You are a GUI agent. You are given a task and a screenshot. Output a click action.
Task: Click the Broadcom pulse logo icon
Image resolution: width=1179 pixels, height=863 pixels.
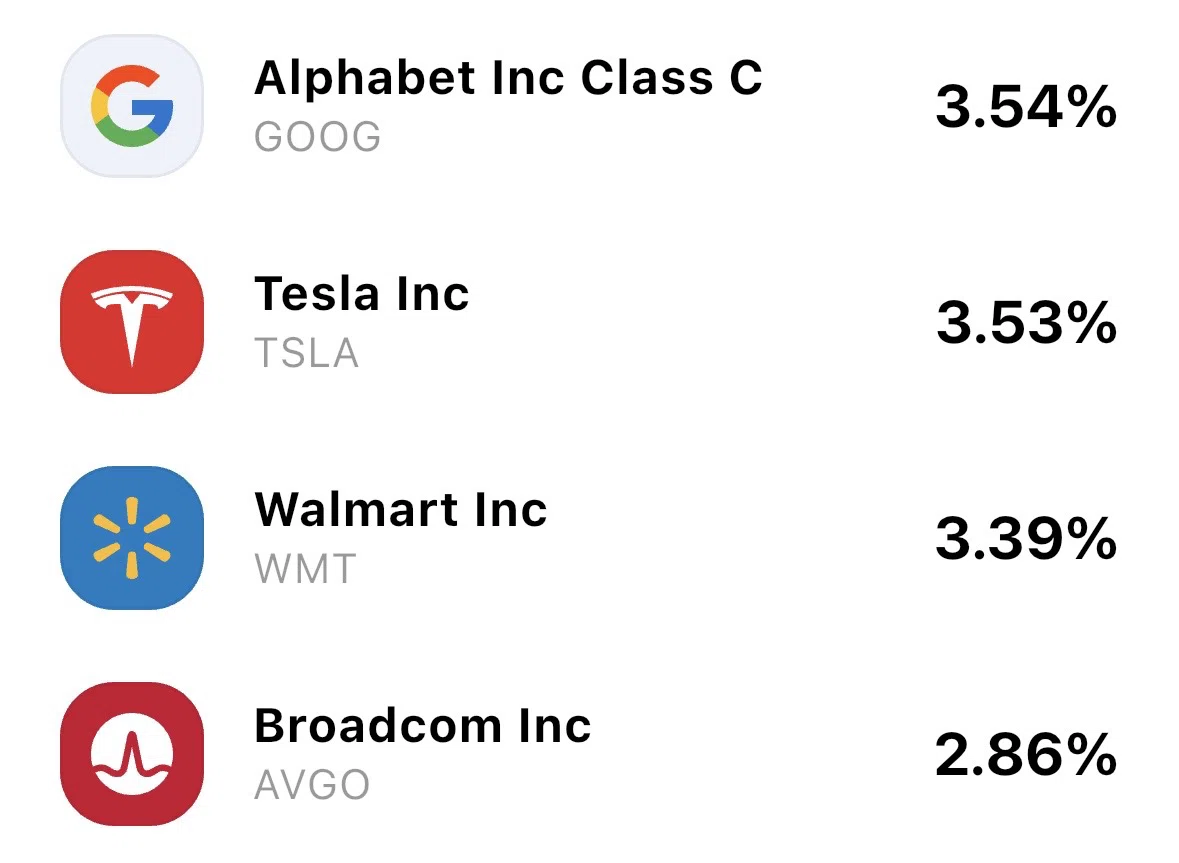[x=132, y=754]
